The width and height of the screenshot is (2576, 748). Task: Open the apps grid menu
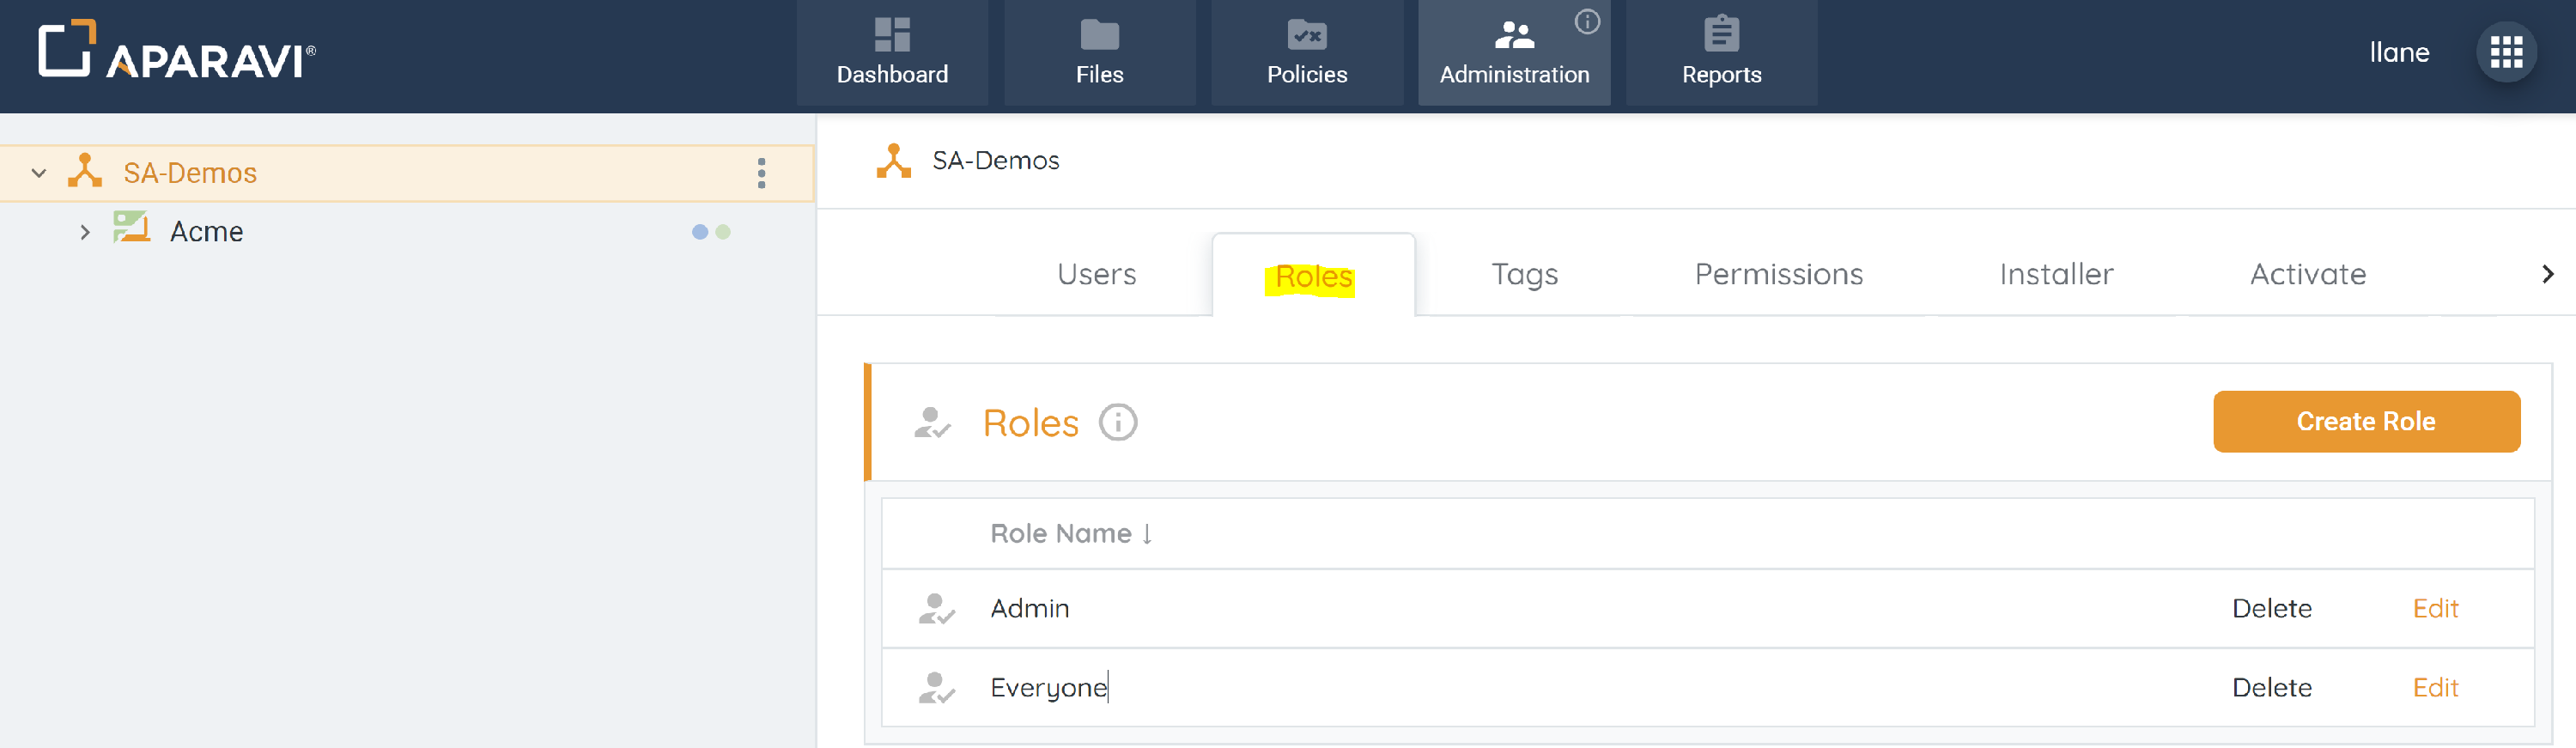[2505, 52]
